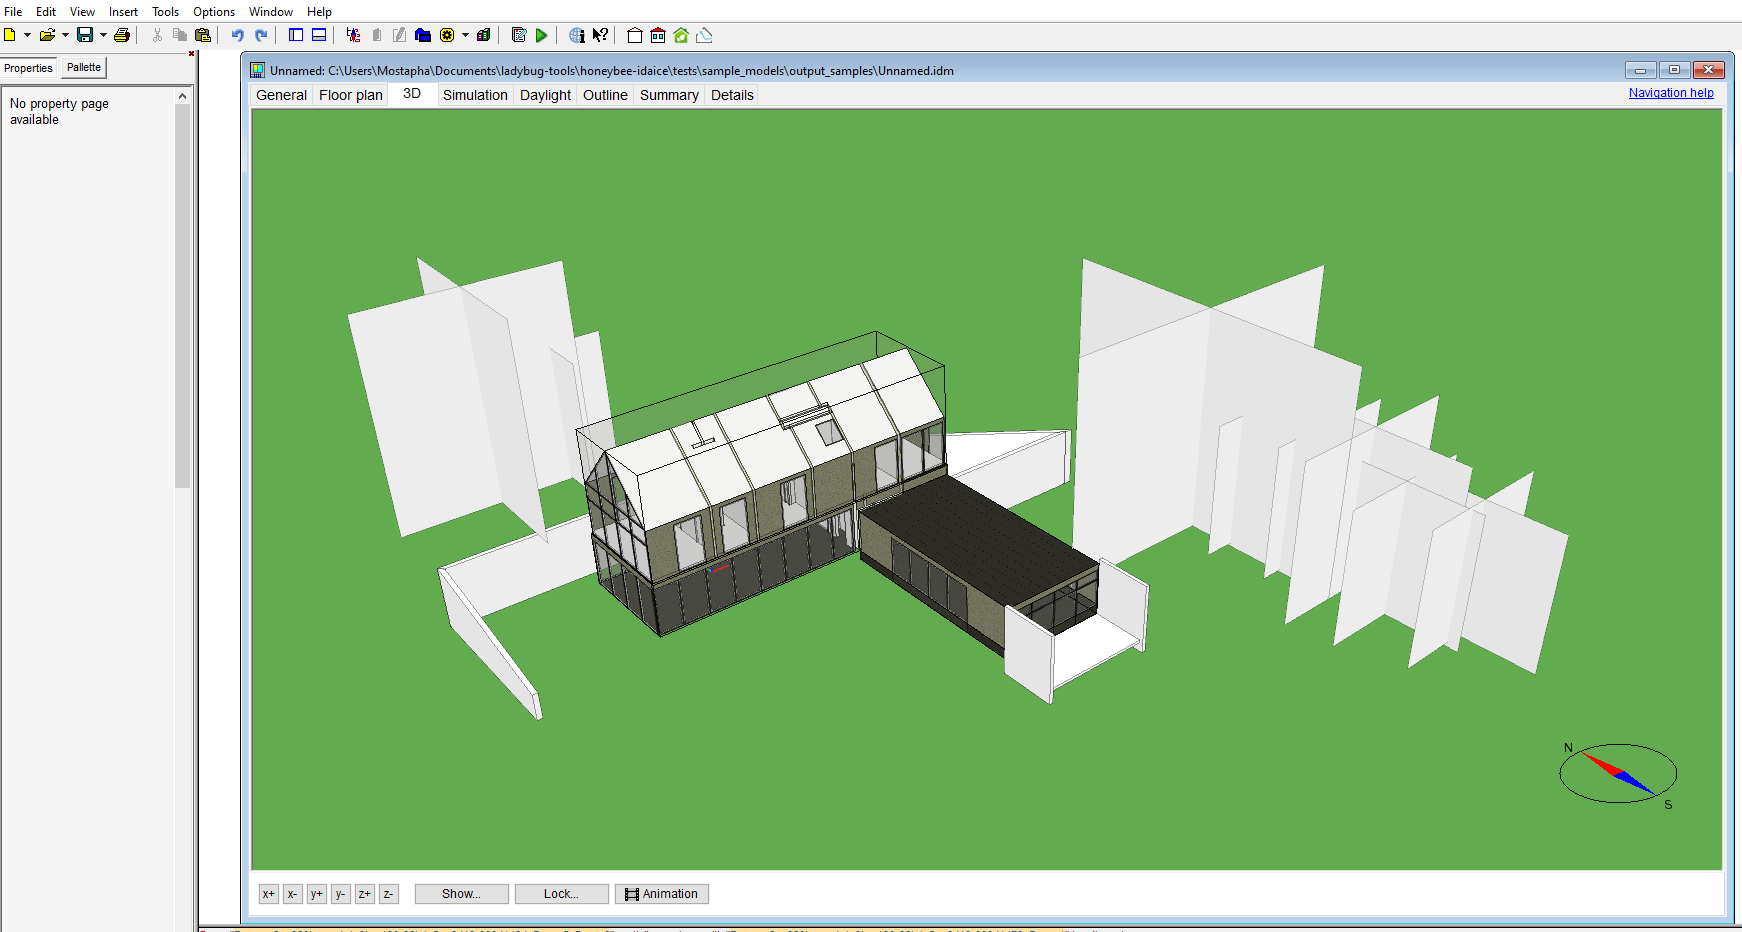Image resolution: width=1742 pixels, height=932 pixels.
Task: Open dropdown arrow next to New document
Action: coord(27,35)
